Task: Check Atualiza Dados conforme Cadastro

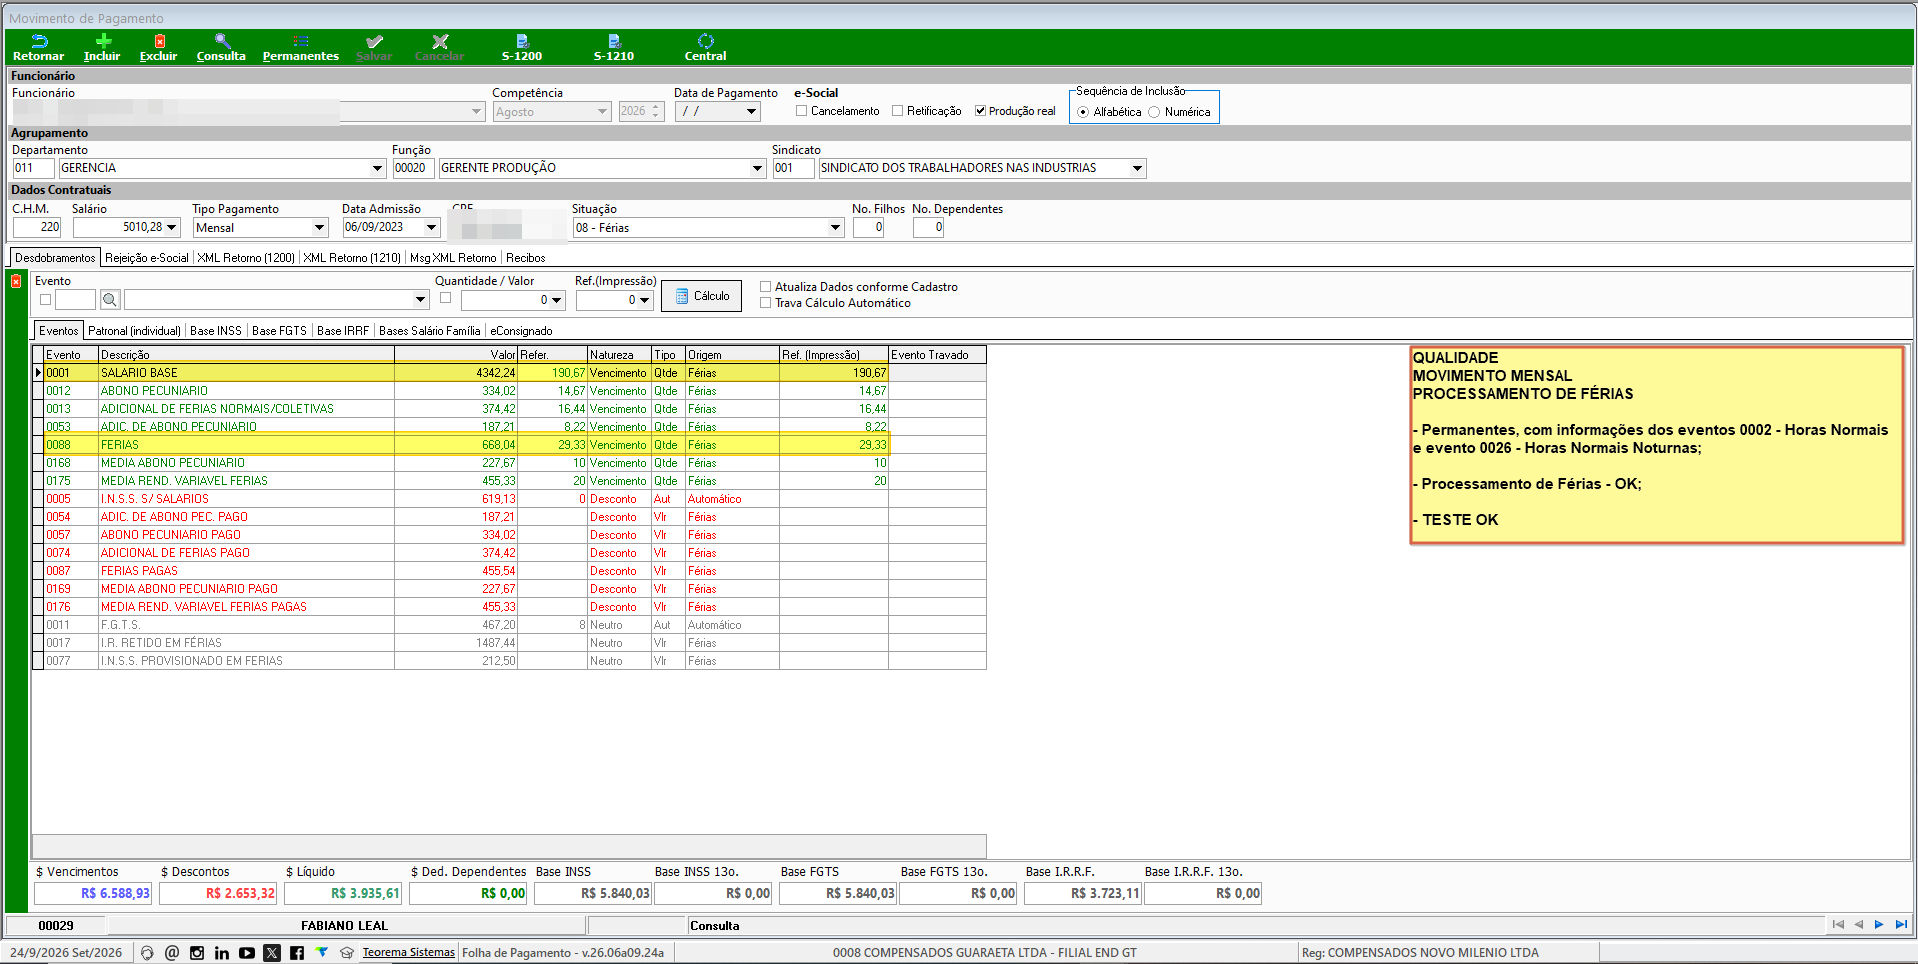Action: [766, 287]
